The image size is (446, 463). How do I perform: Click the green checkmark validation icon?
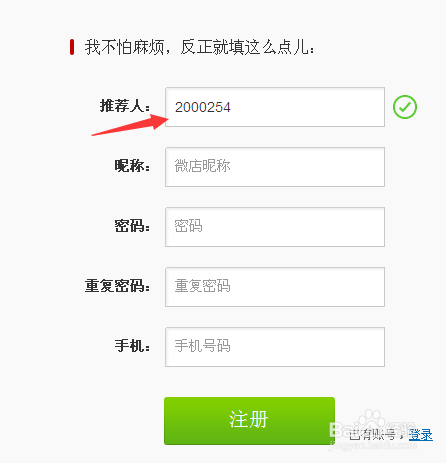click(x=405, y=107)
